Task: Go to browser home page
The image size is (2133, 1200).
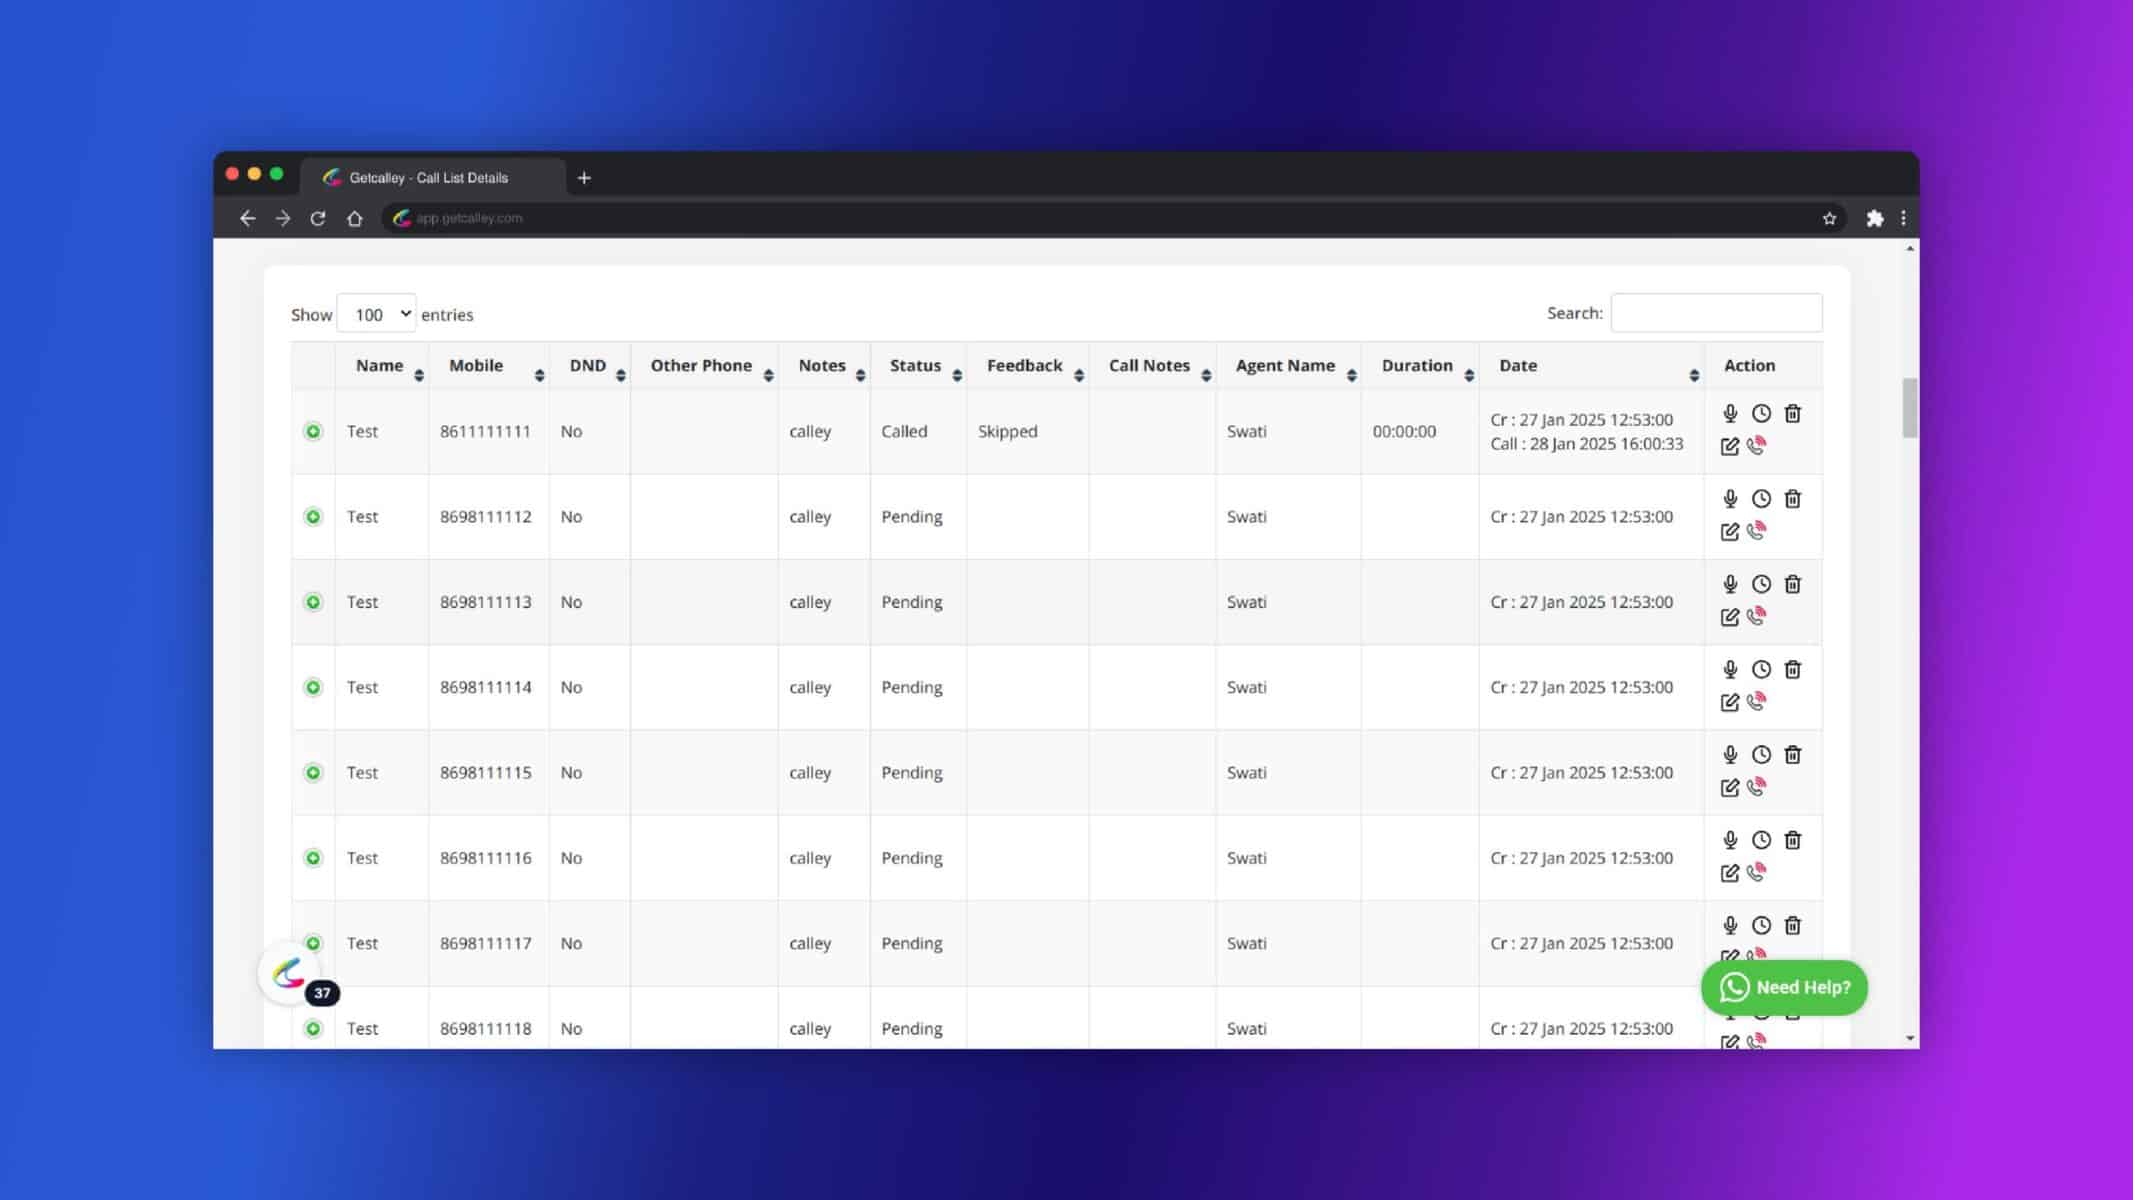Action: point(354,218)
